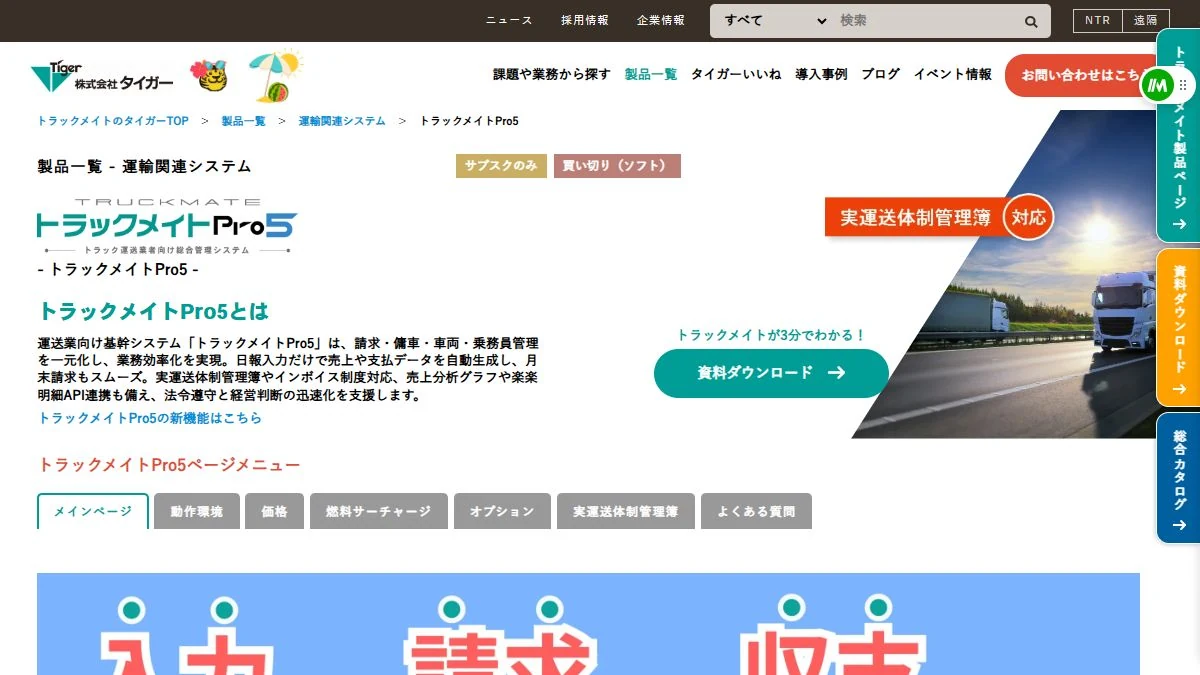Open the ニュース link in top bar
This screenshot has height=675, width=1200.
coord(509,20)
